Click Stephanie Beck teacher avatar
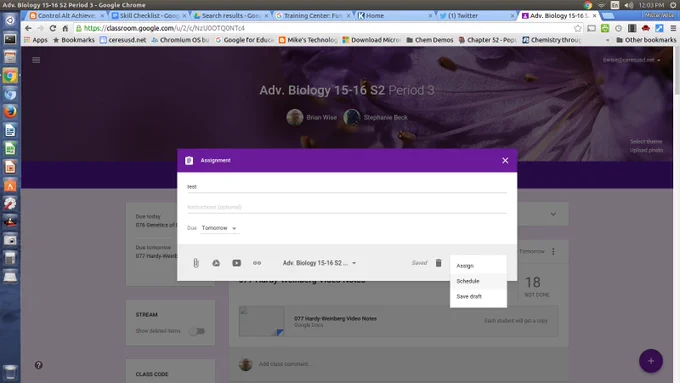Screen dimensions: 680x383 tap(352, 117)
